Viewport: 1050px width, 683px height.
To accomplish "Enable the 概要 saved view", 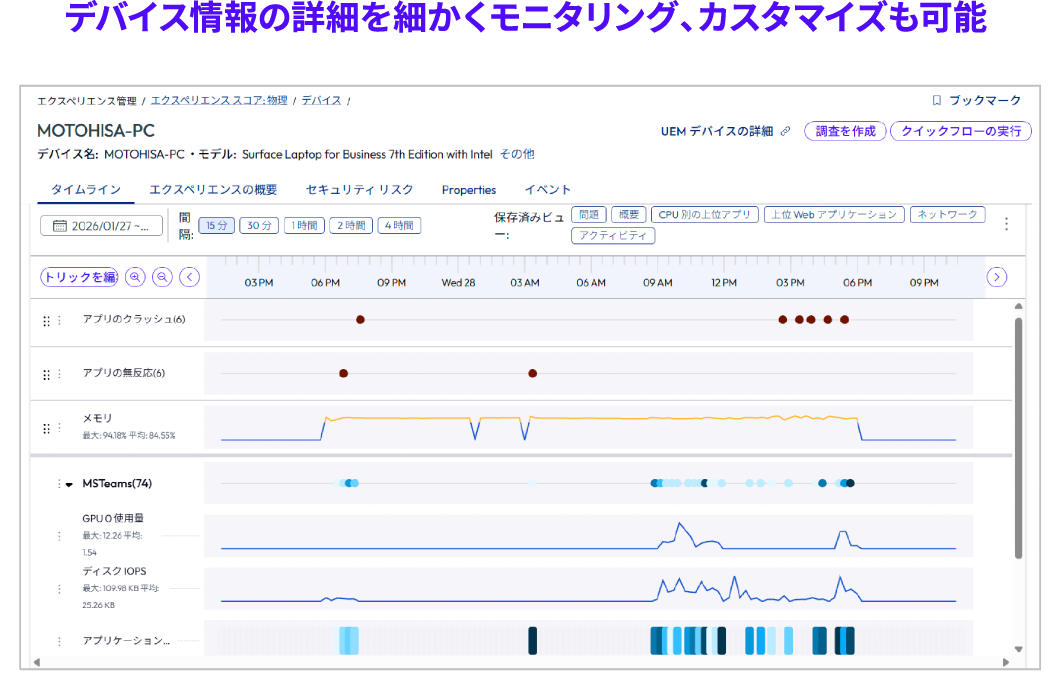I will [x=628, y=214].
